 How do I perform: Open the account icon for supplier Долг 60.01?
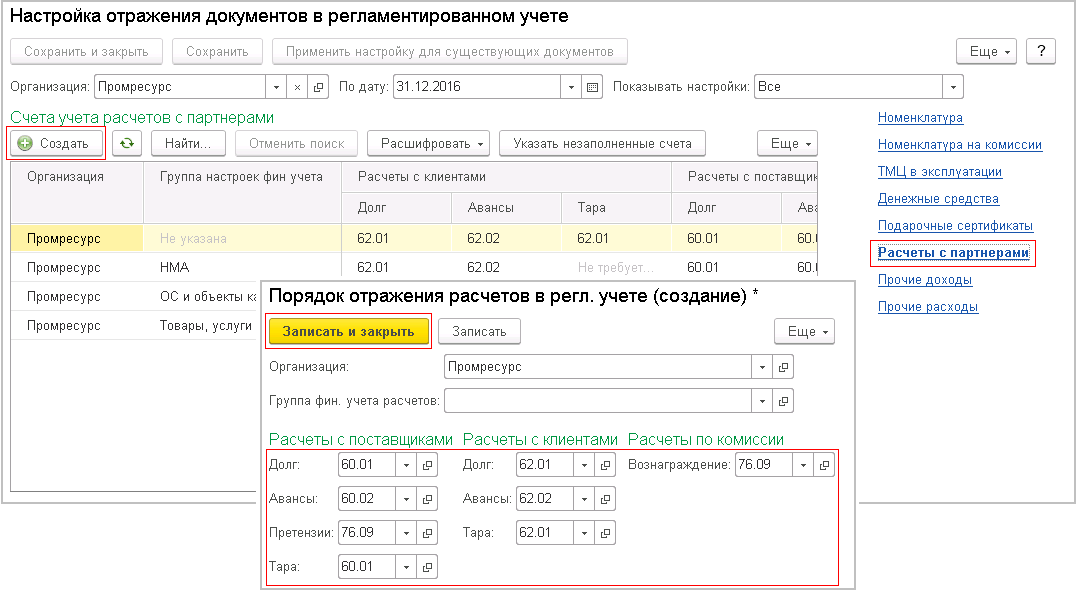tap(427, 465)
